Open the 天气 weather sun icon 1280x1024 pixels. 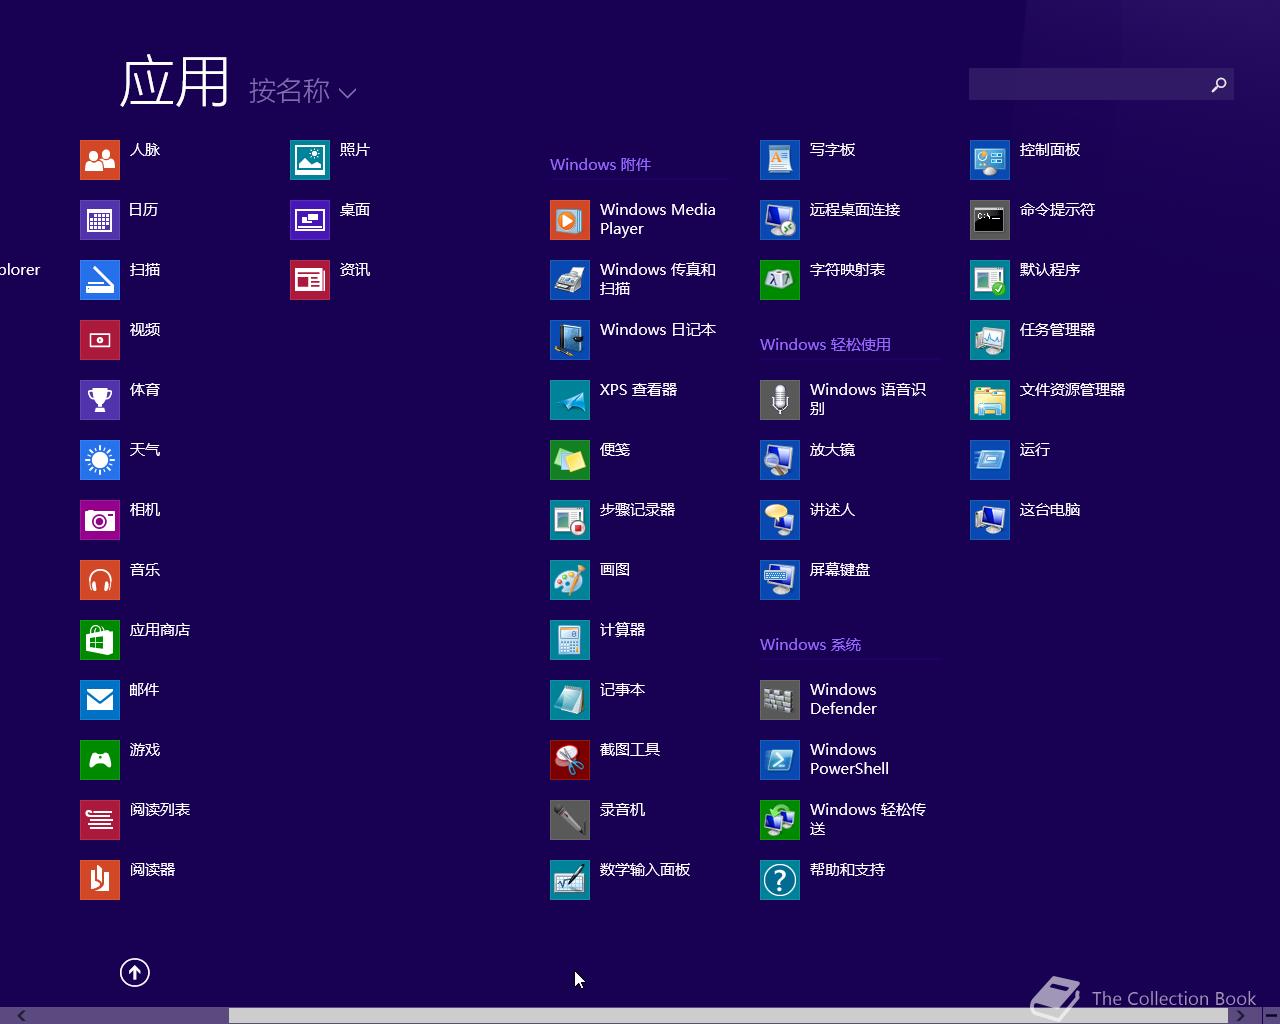100,460
